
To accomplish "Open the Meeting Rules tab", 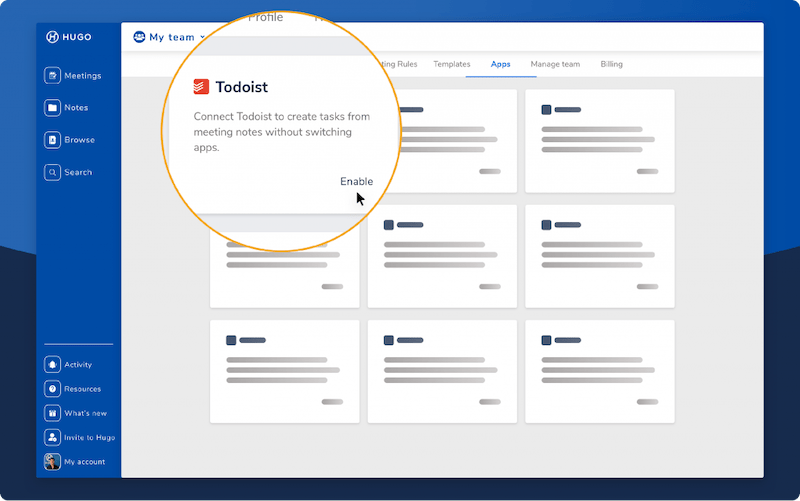I will [399, 64].
